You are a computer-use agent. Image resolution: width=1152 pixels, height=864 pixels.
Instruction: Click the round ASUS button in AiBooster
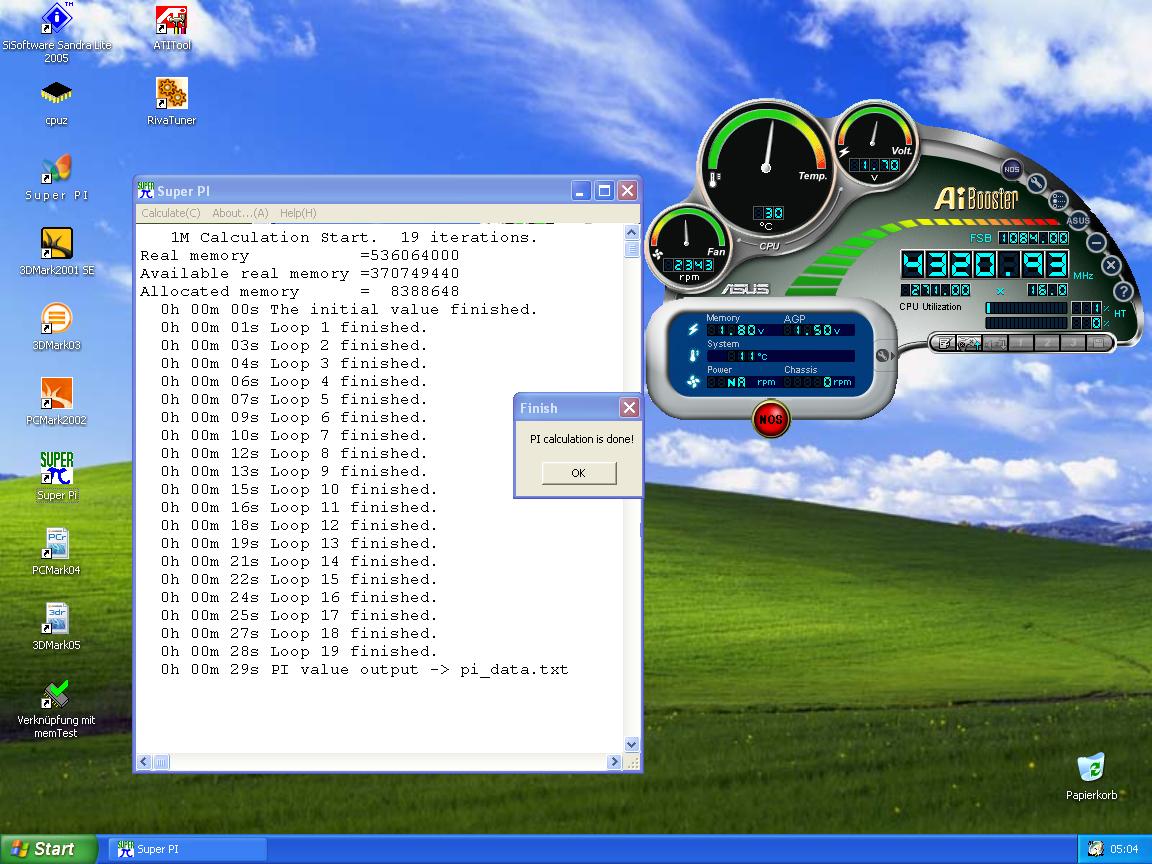click(1077, 220)
